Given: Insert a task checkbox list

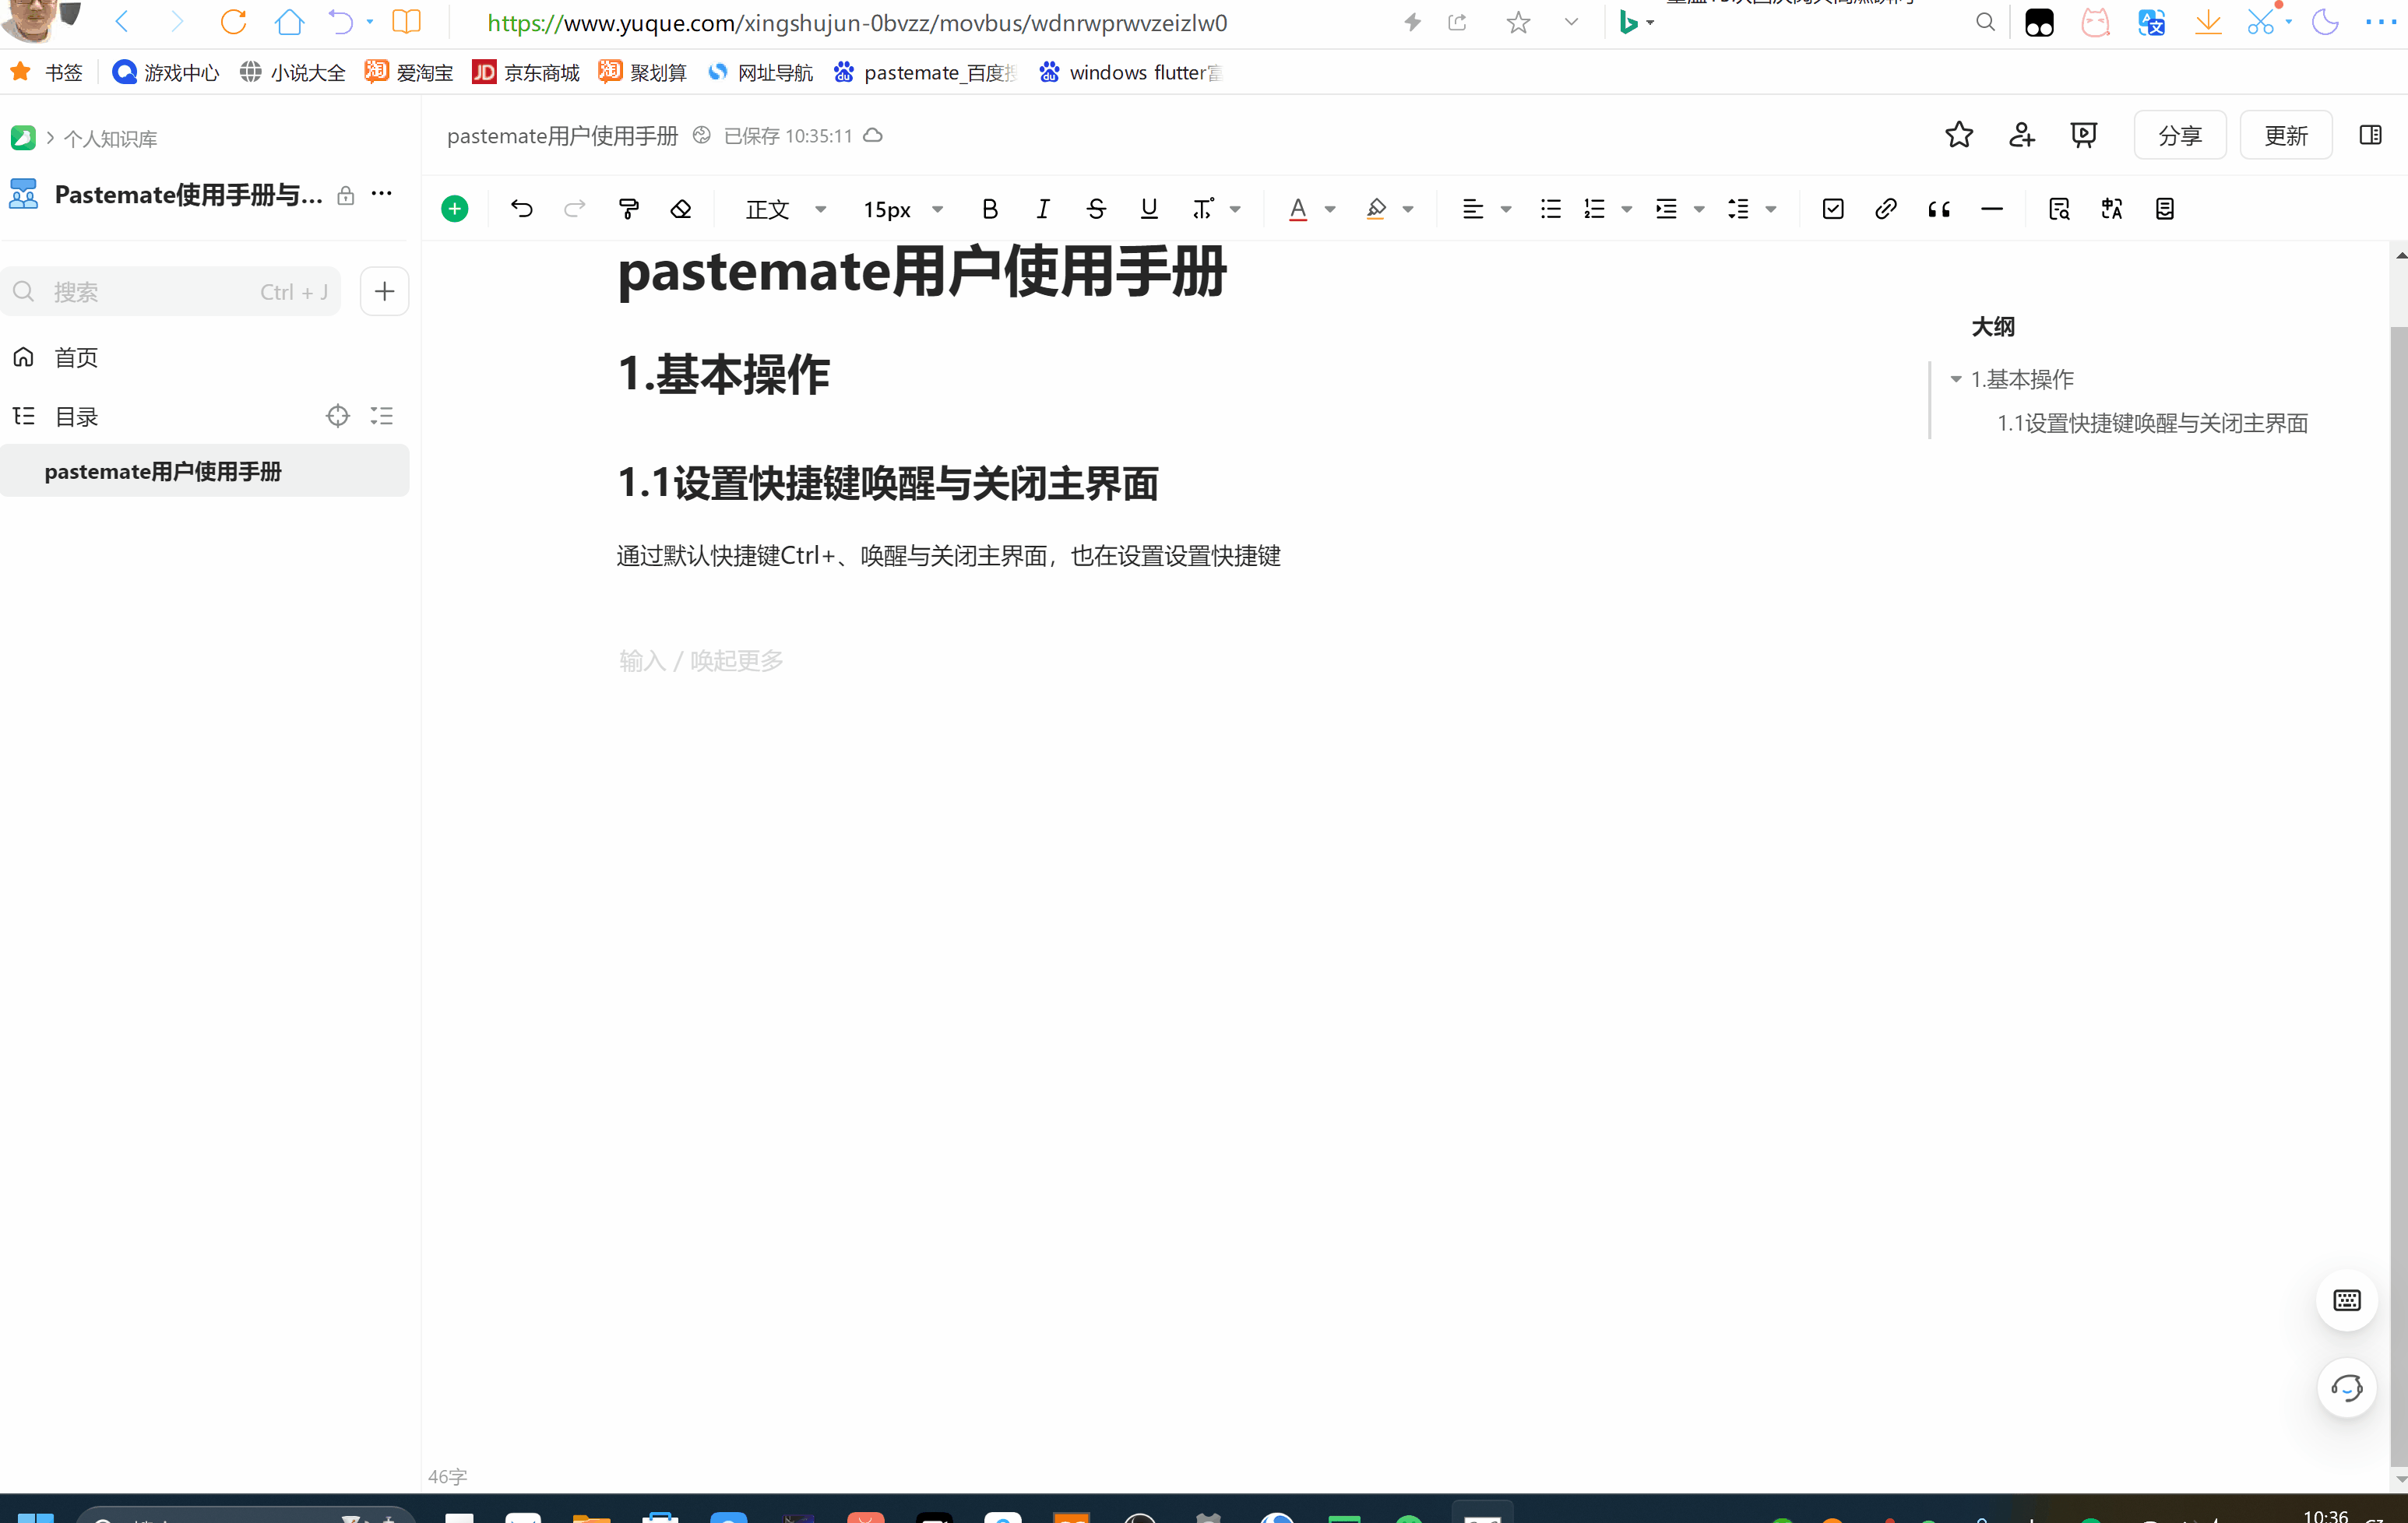Looking at the screenshot, I should coord(1832,209).
